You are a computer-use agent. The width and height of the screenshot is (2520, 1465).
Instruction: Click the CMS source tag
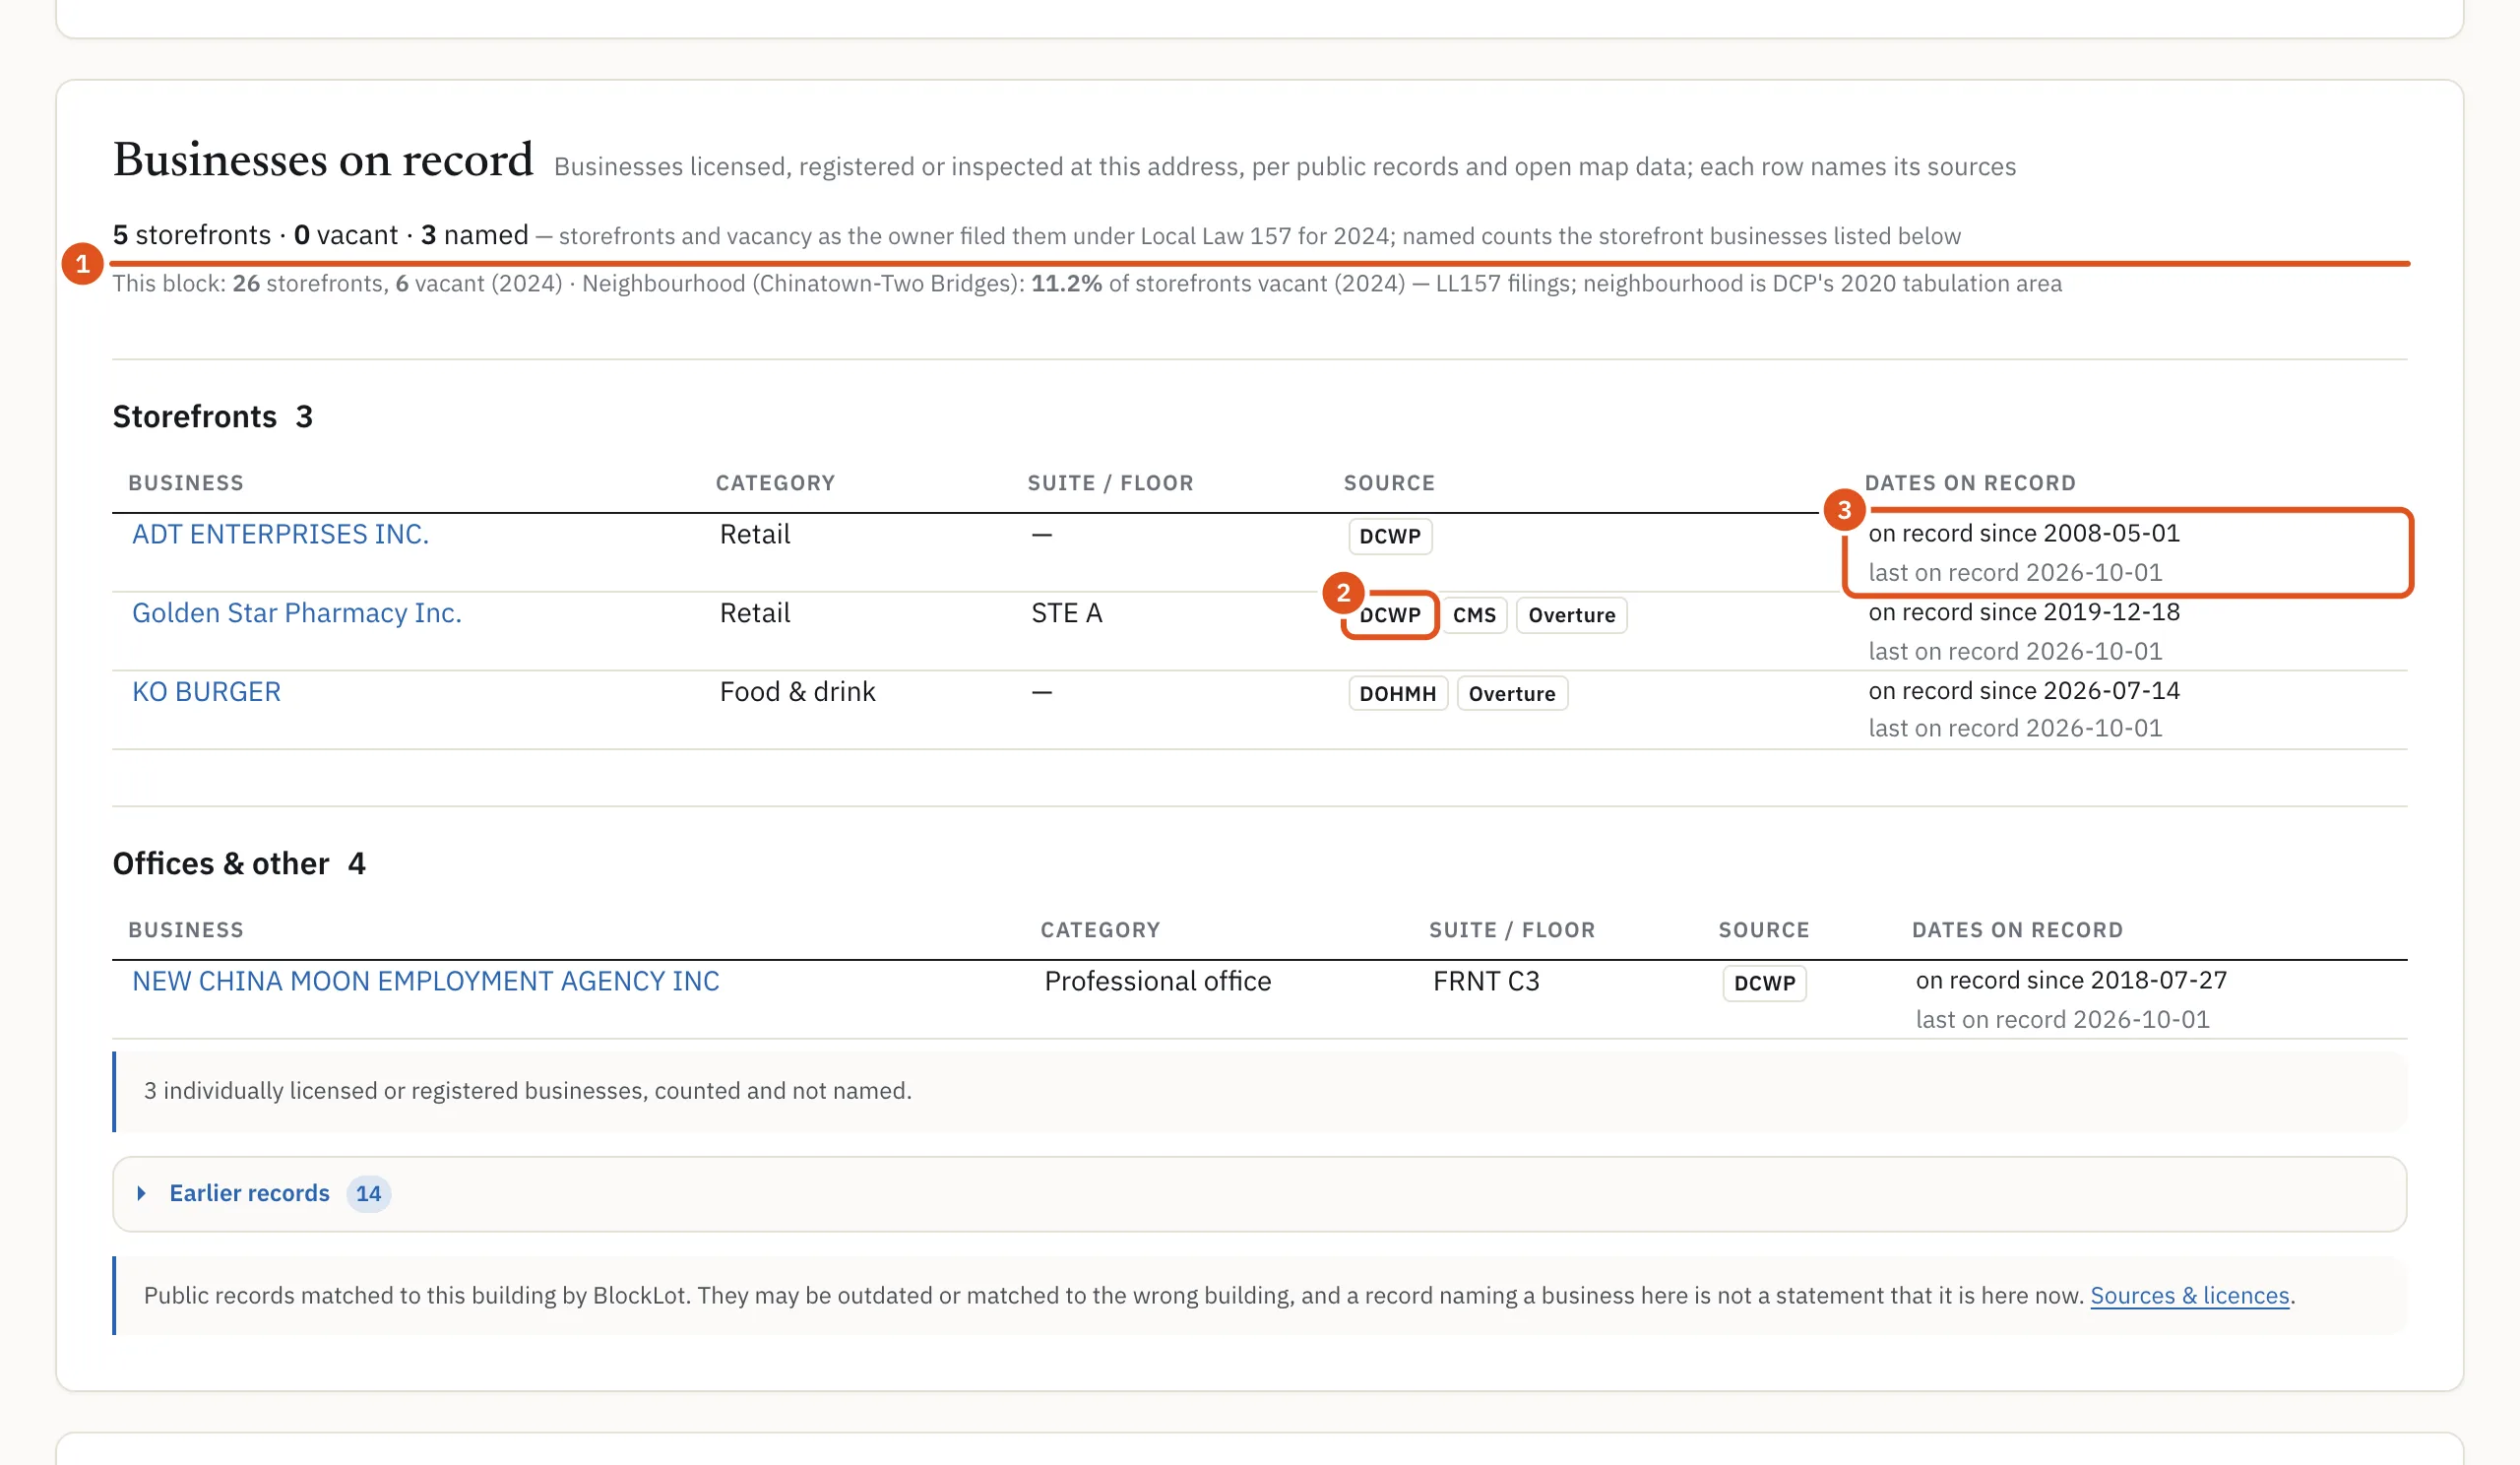[1474, 615]
